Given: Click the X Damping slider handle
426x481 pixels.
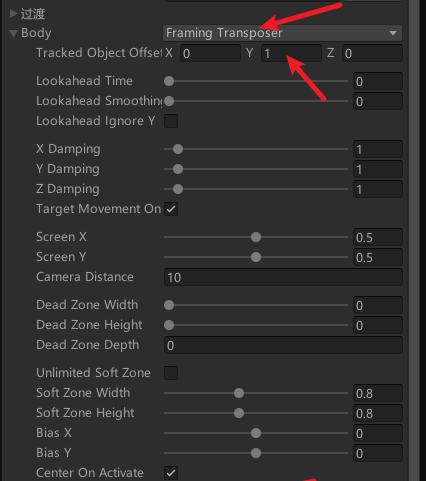Looking at the screenshot, I should coord(178,149).
